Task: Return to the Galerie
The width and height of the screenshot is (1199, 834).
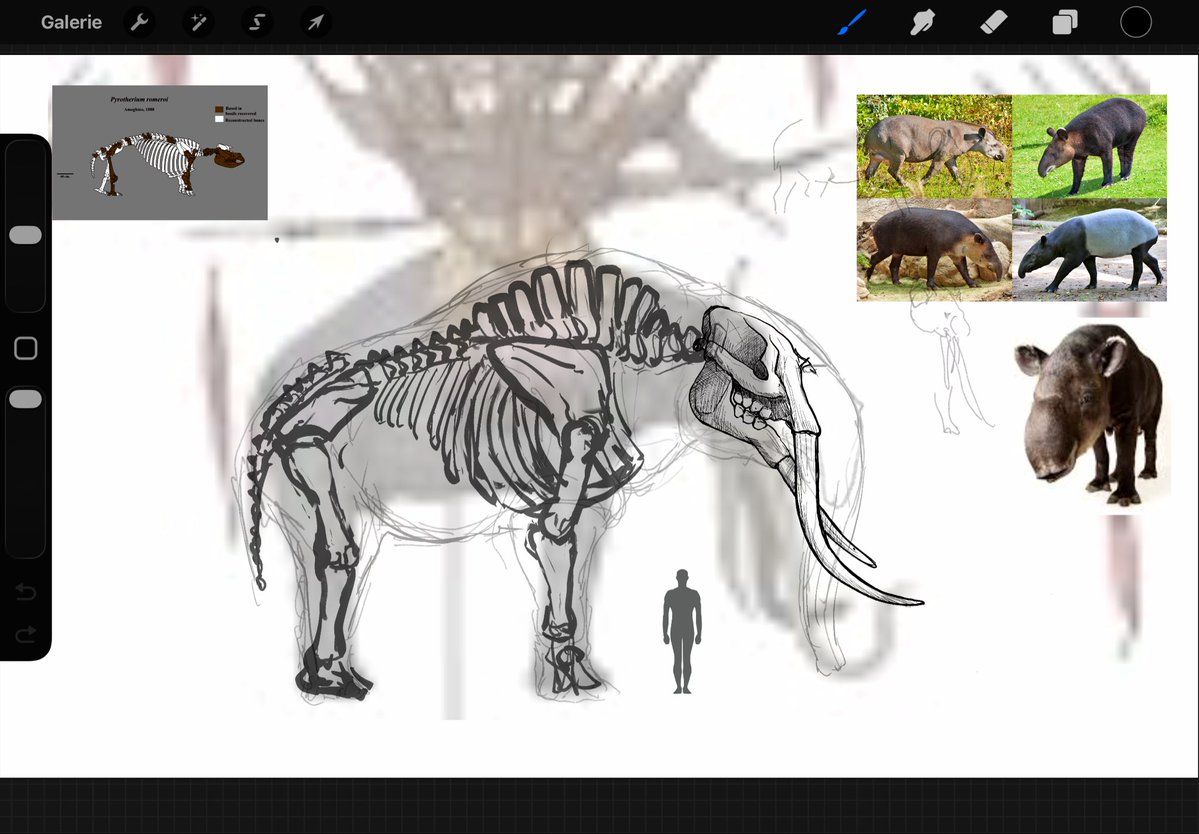Action: (x=71, y=21)
